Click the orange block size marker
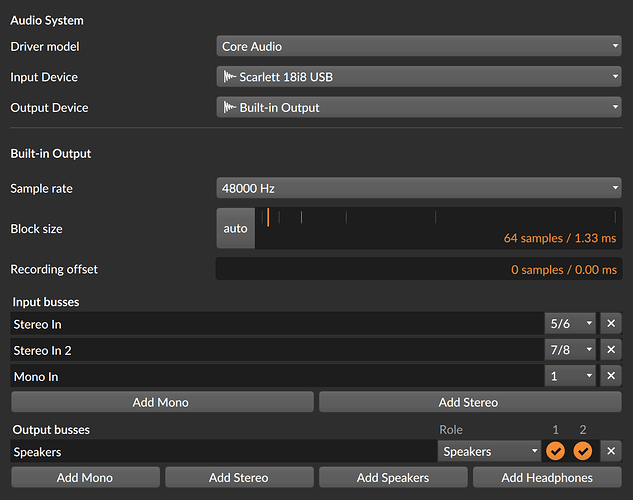The image size is (633, 500). (268, 217)
